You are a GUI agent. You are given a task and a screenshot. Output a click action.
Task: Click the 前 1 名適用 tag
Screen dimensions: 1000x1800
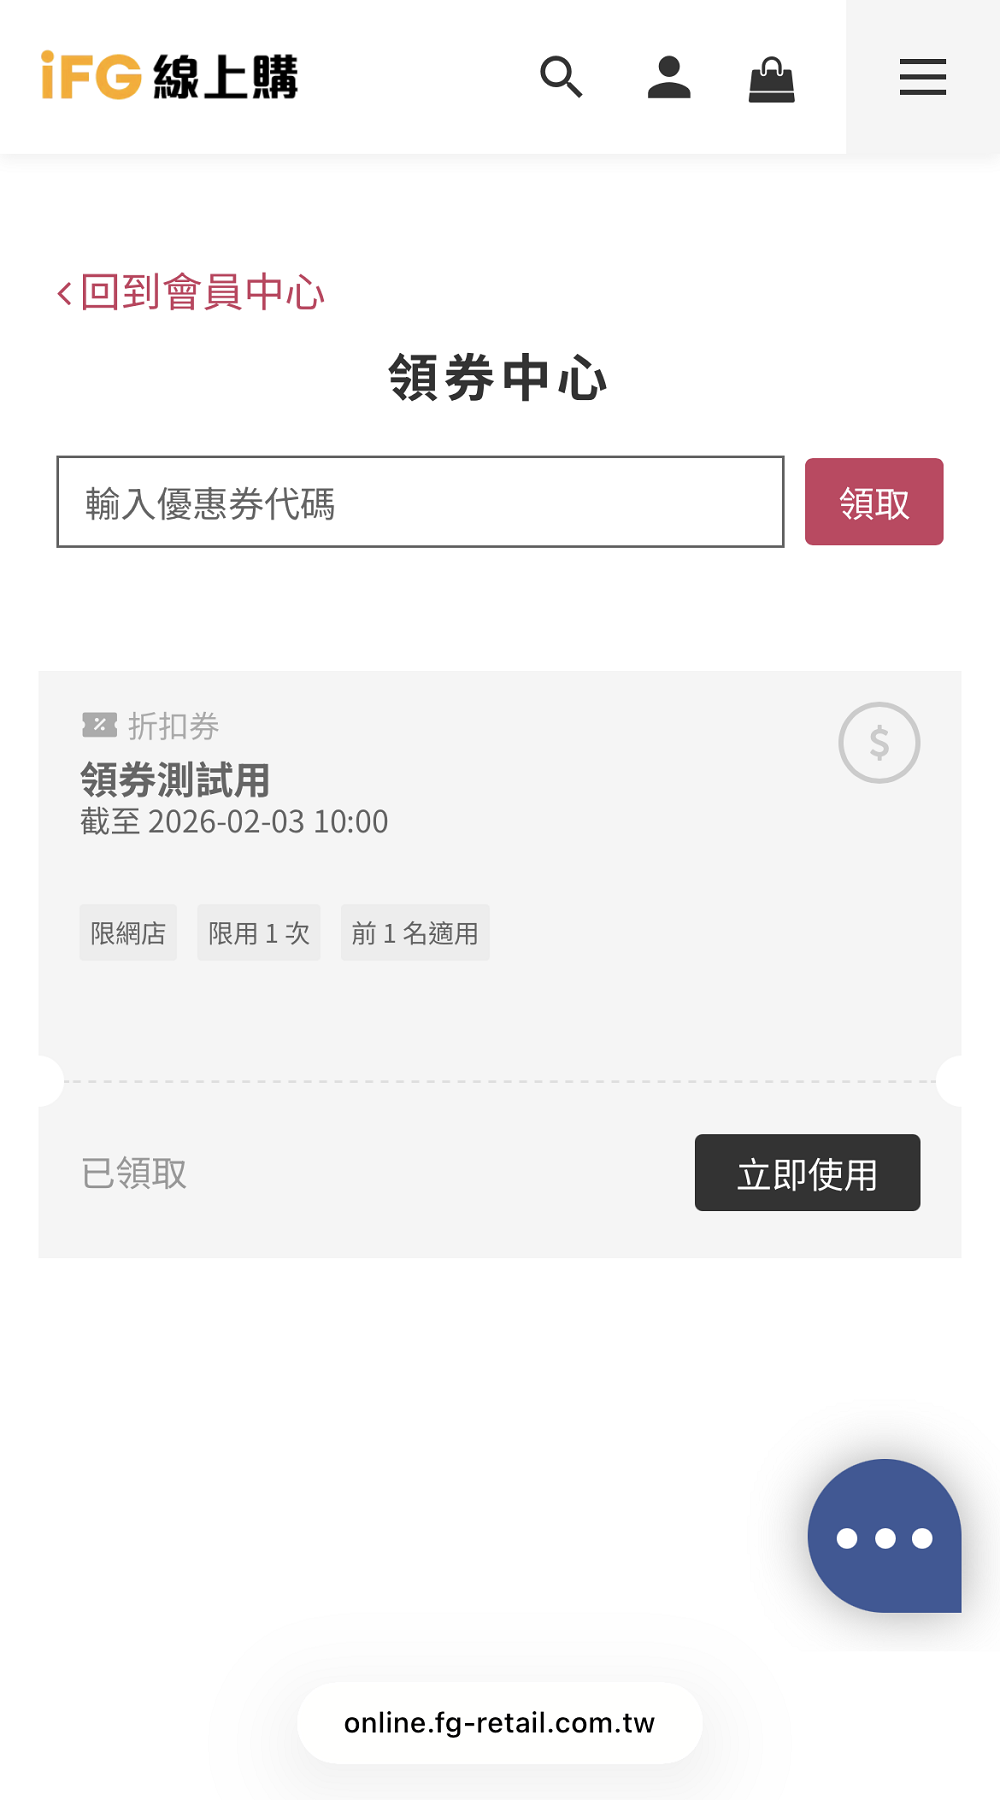point(415,933)
